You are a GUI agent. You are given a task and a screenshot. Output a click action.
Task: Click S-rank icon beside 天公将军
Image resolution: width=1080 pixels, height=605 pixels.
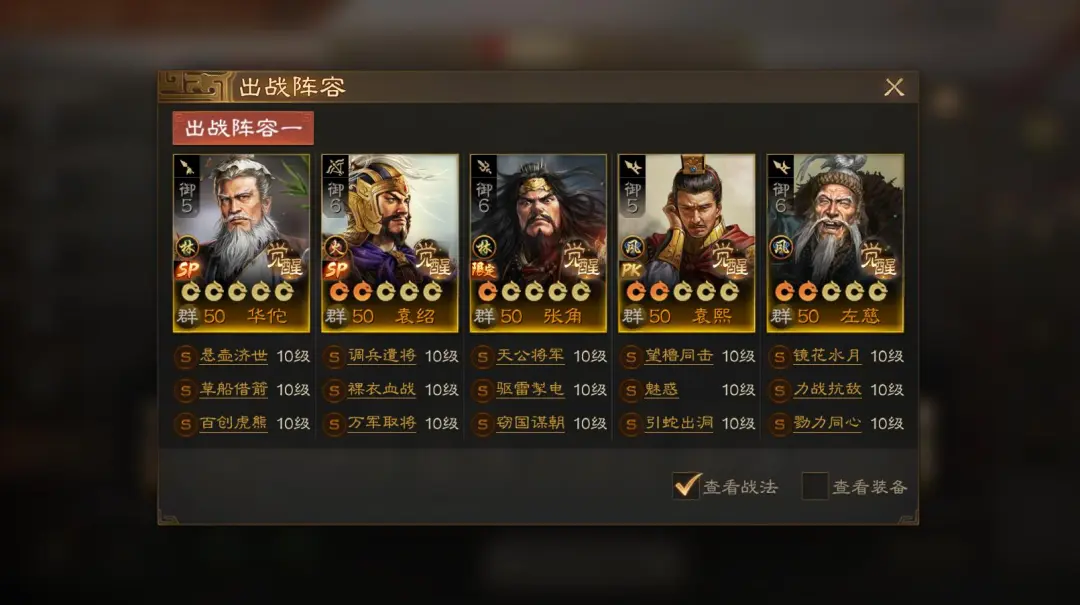[482, 357]
